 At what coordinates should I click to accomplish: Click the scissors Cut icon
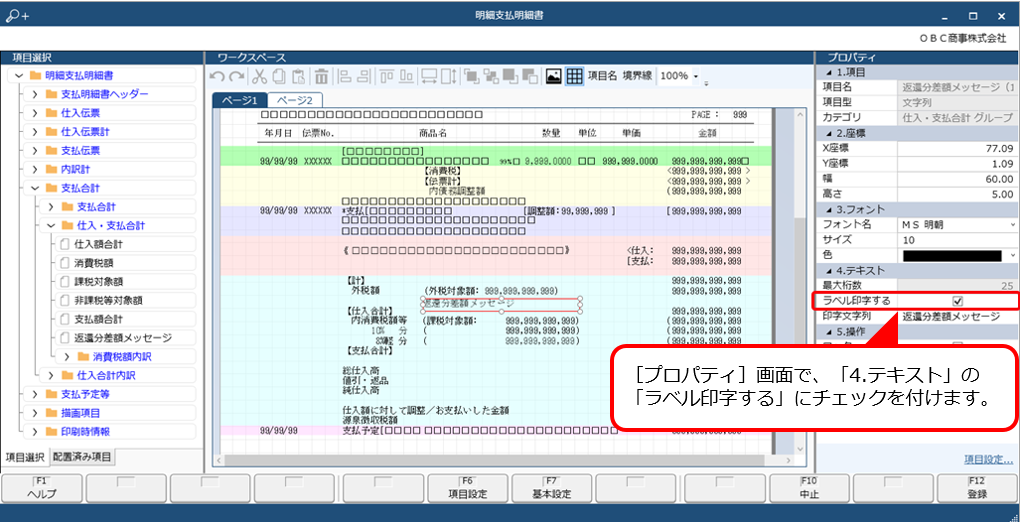[x=259, y=76]
